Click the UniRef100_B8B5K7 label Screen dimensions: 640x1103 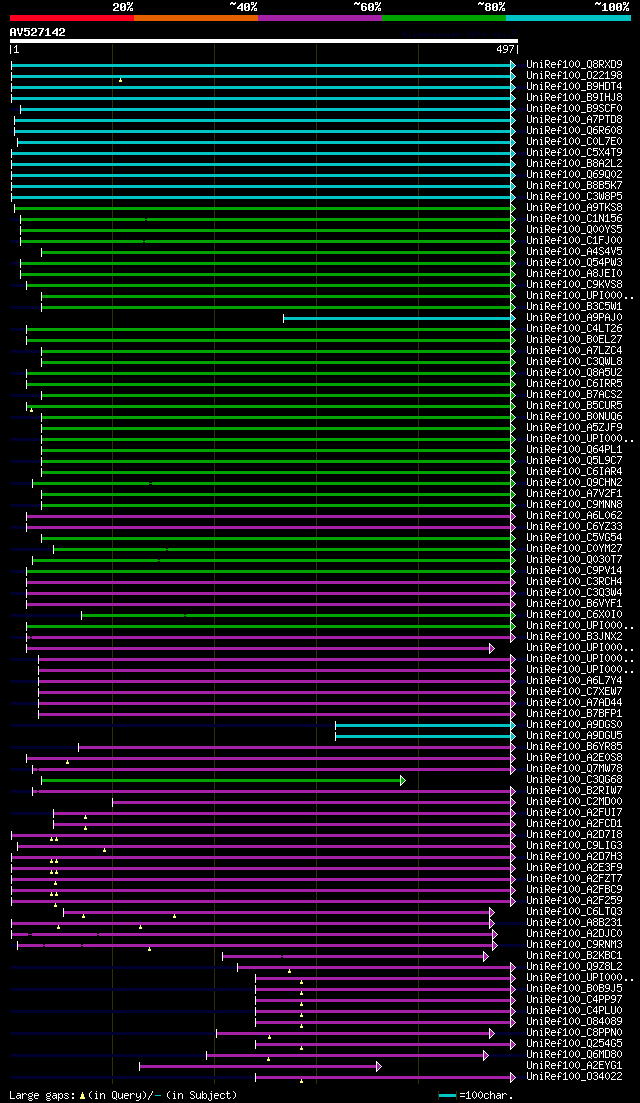(x=574, y=186)
